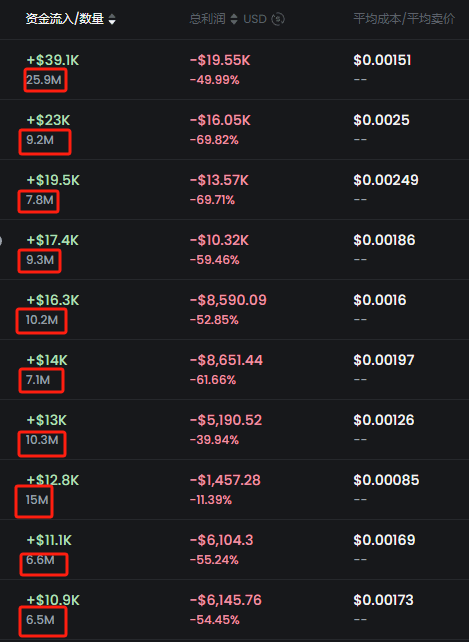Select the 7.1M quantity value
Viewport: 469px width, 642px height.
tap(38, 380)
